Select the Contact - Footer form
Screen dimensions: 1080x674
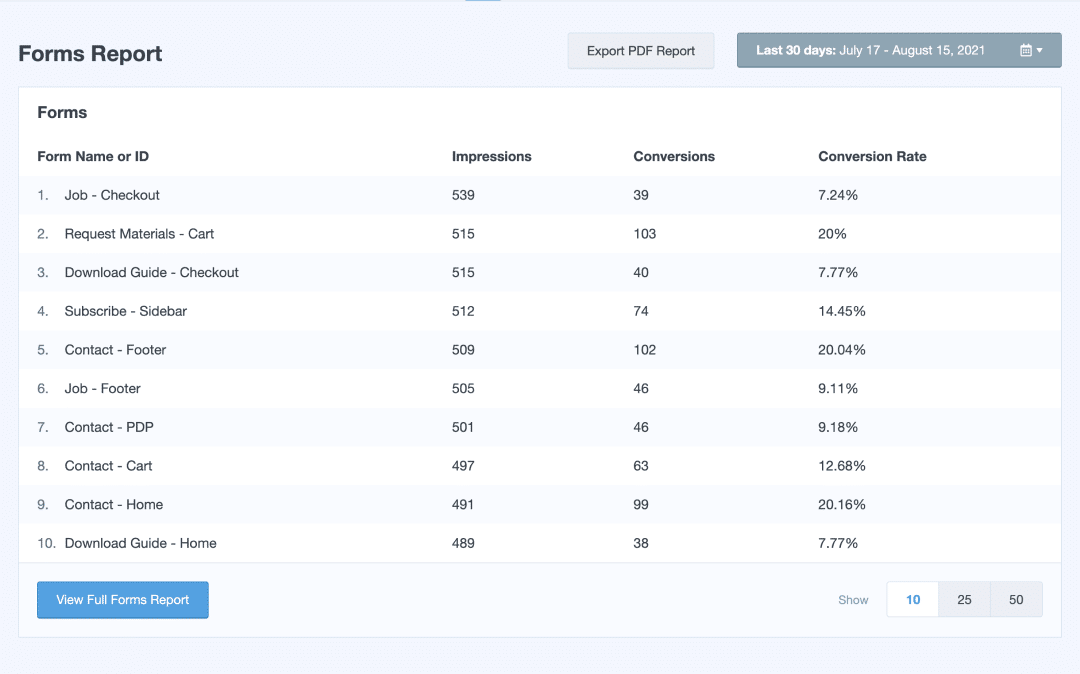115,350
